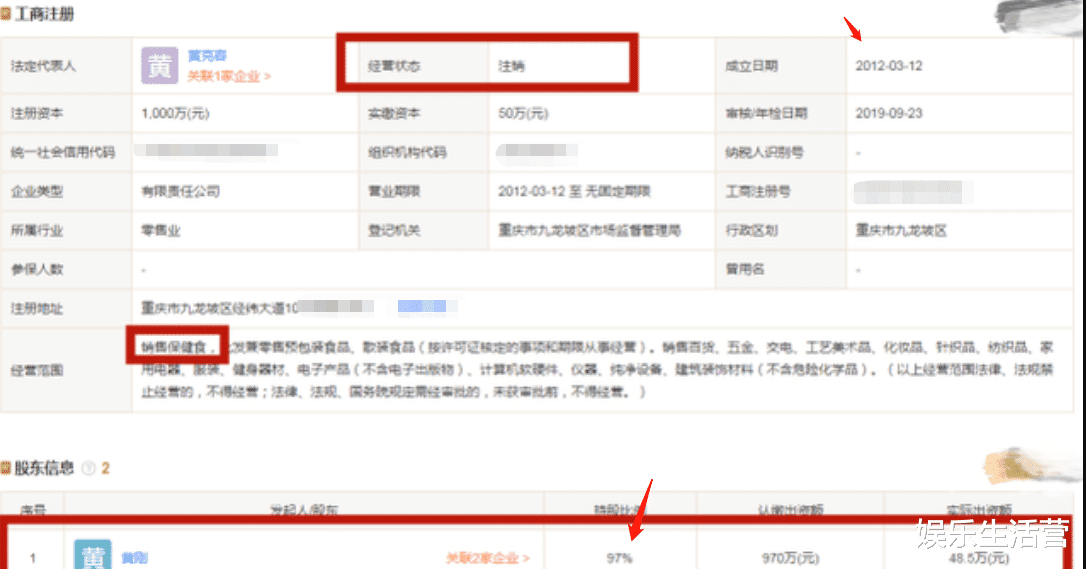Open the shareholder name link in row 1

click(x=134, y=558)
